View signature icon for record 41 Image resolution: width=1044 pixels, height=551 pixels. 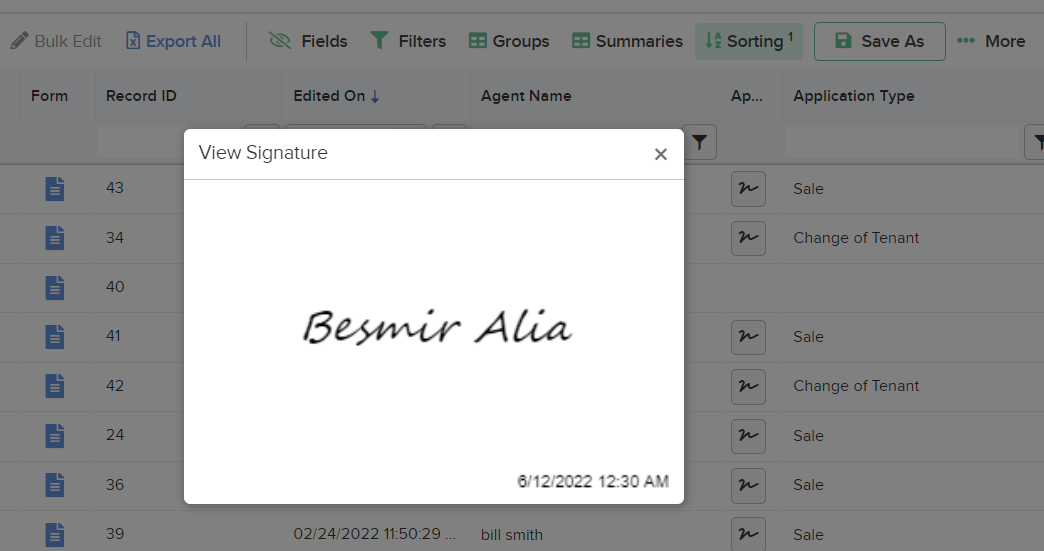tap(748, 337)
